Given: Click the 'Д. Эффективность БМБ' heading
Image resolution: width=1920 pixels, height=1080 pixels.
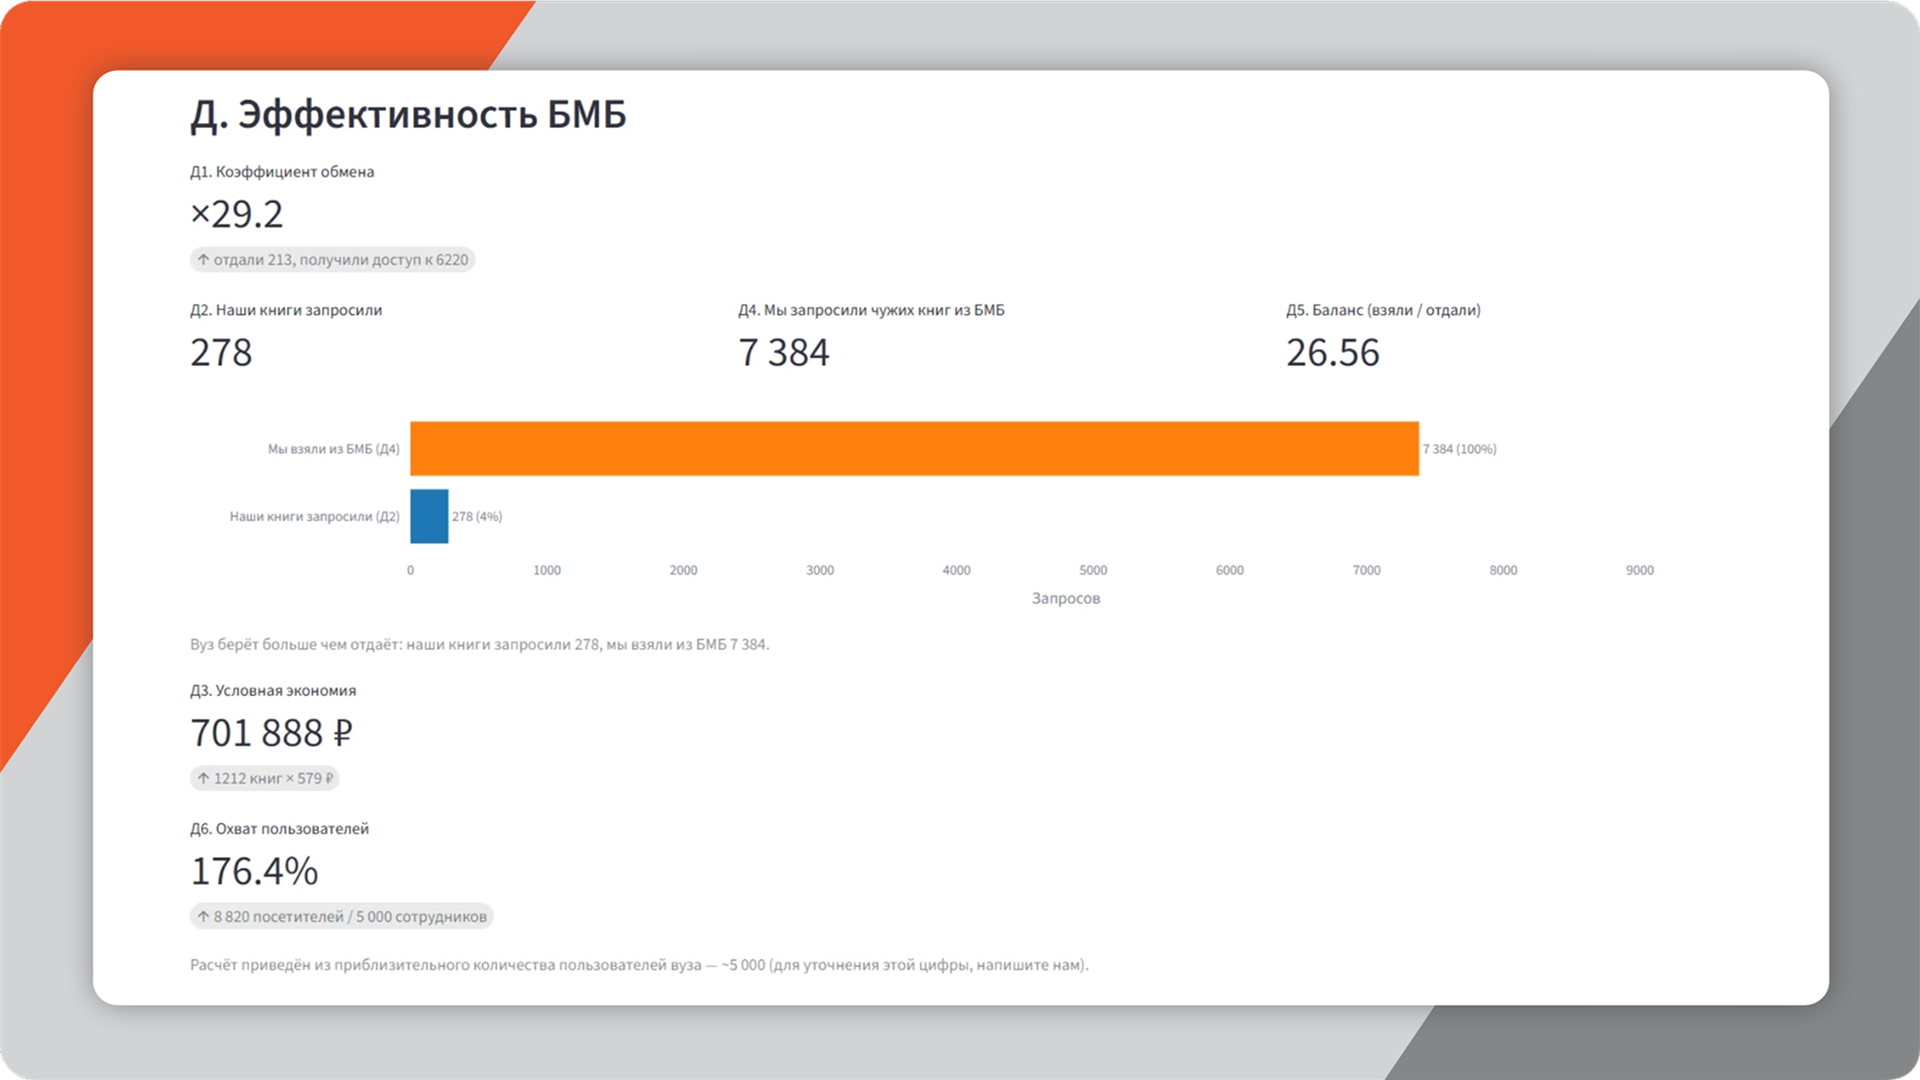Looking at the screenshot, I should click(x=408, y=115).
